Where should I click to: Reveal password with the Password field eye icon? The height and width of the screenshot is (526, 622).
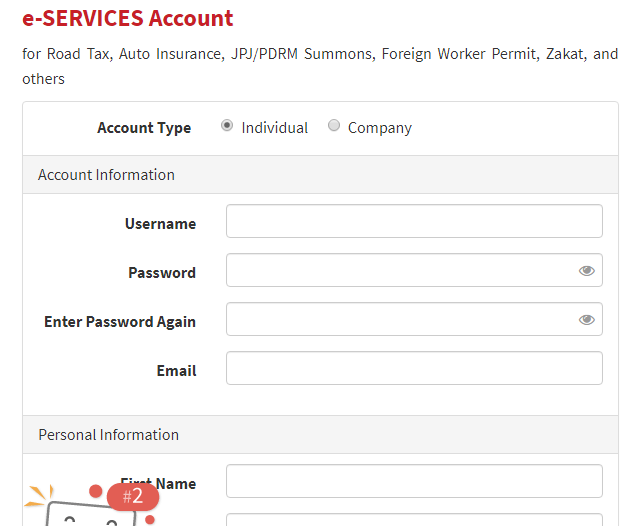click(x=586, y=271)
